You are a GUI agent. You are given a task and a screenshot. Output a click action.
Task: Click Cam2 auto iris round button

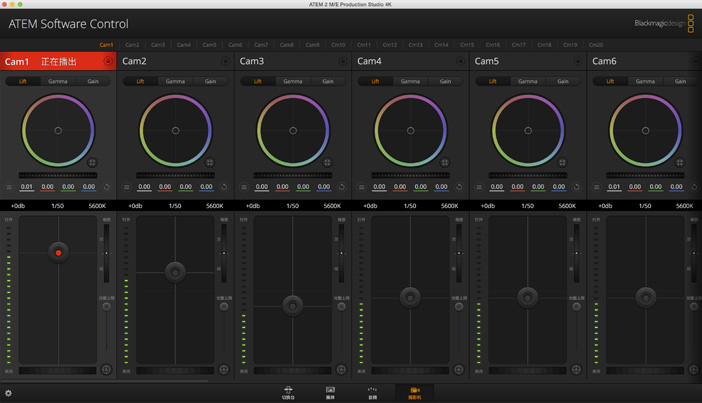tap(223, 370)
